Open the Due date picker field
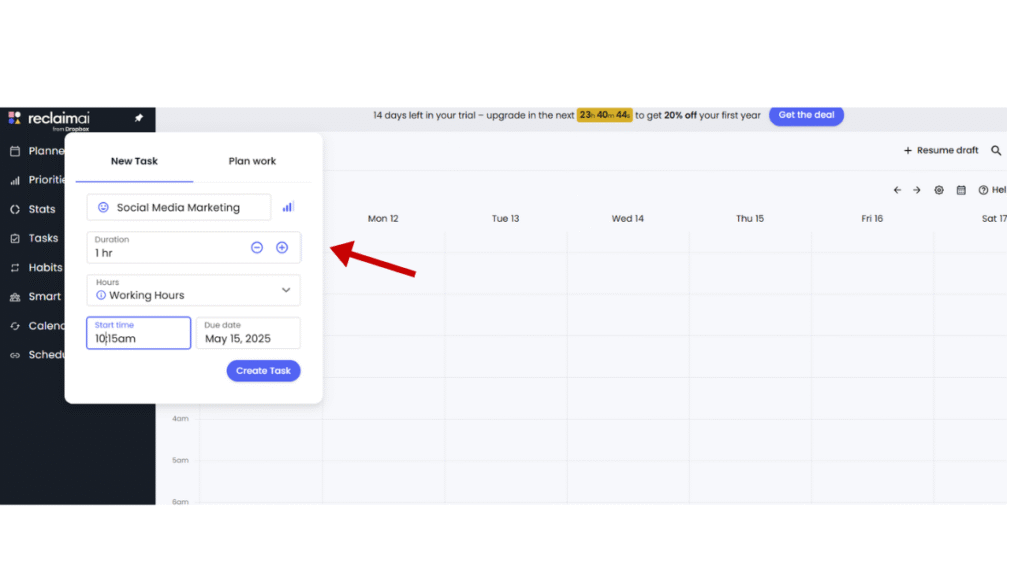This screenshot has width=1024, height=576. [x=248, y=333]
